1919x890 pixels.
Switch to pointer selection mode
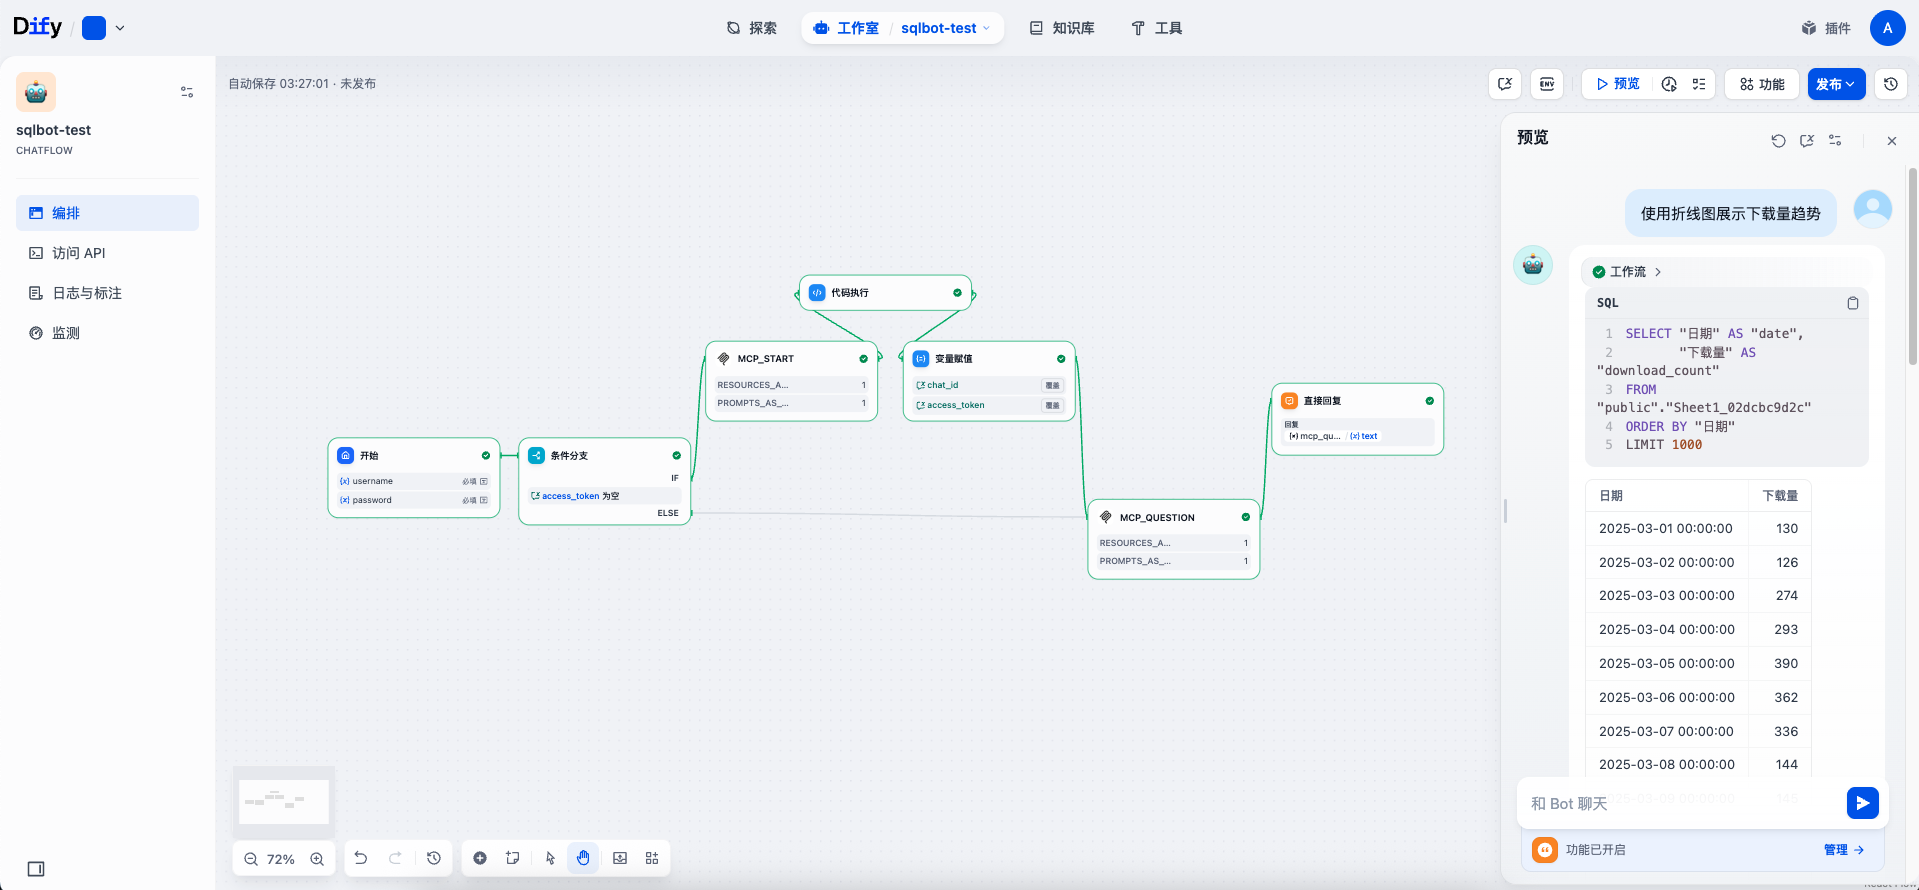tap(550, 858)
